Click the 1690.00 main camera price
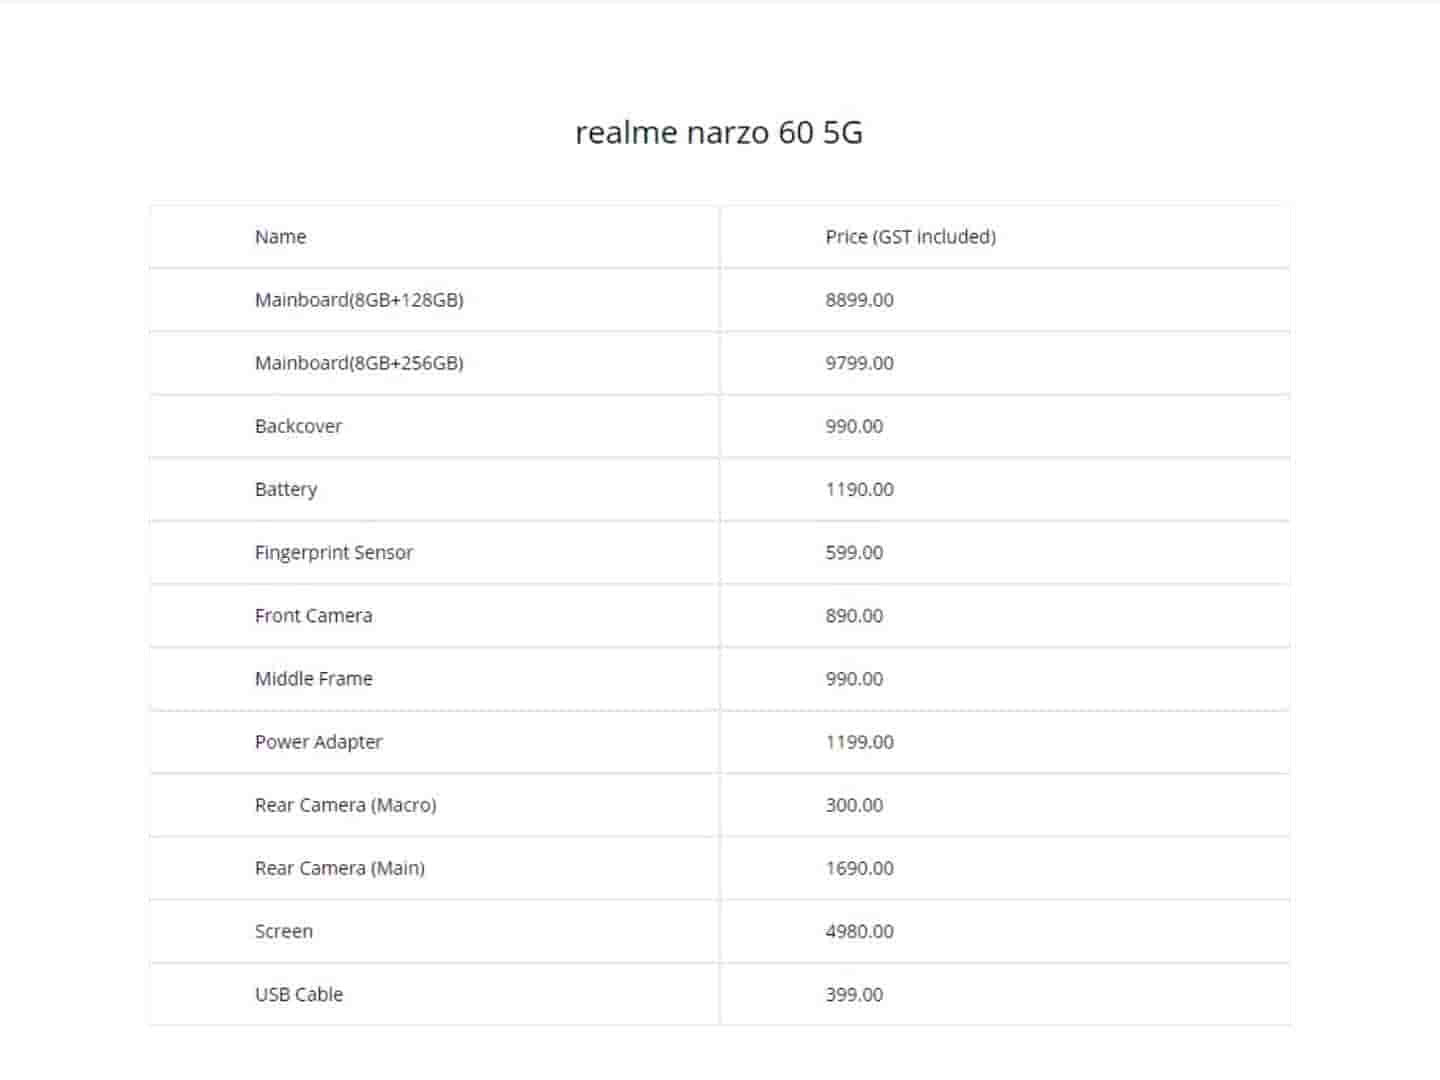Viewport: 1440px width, 1080px height. click(x=859, y=868)
